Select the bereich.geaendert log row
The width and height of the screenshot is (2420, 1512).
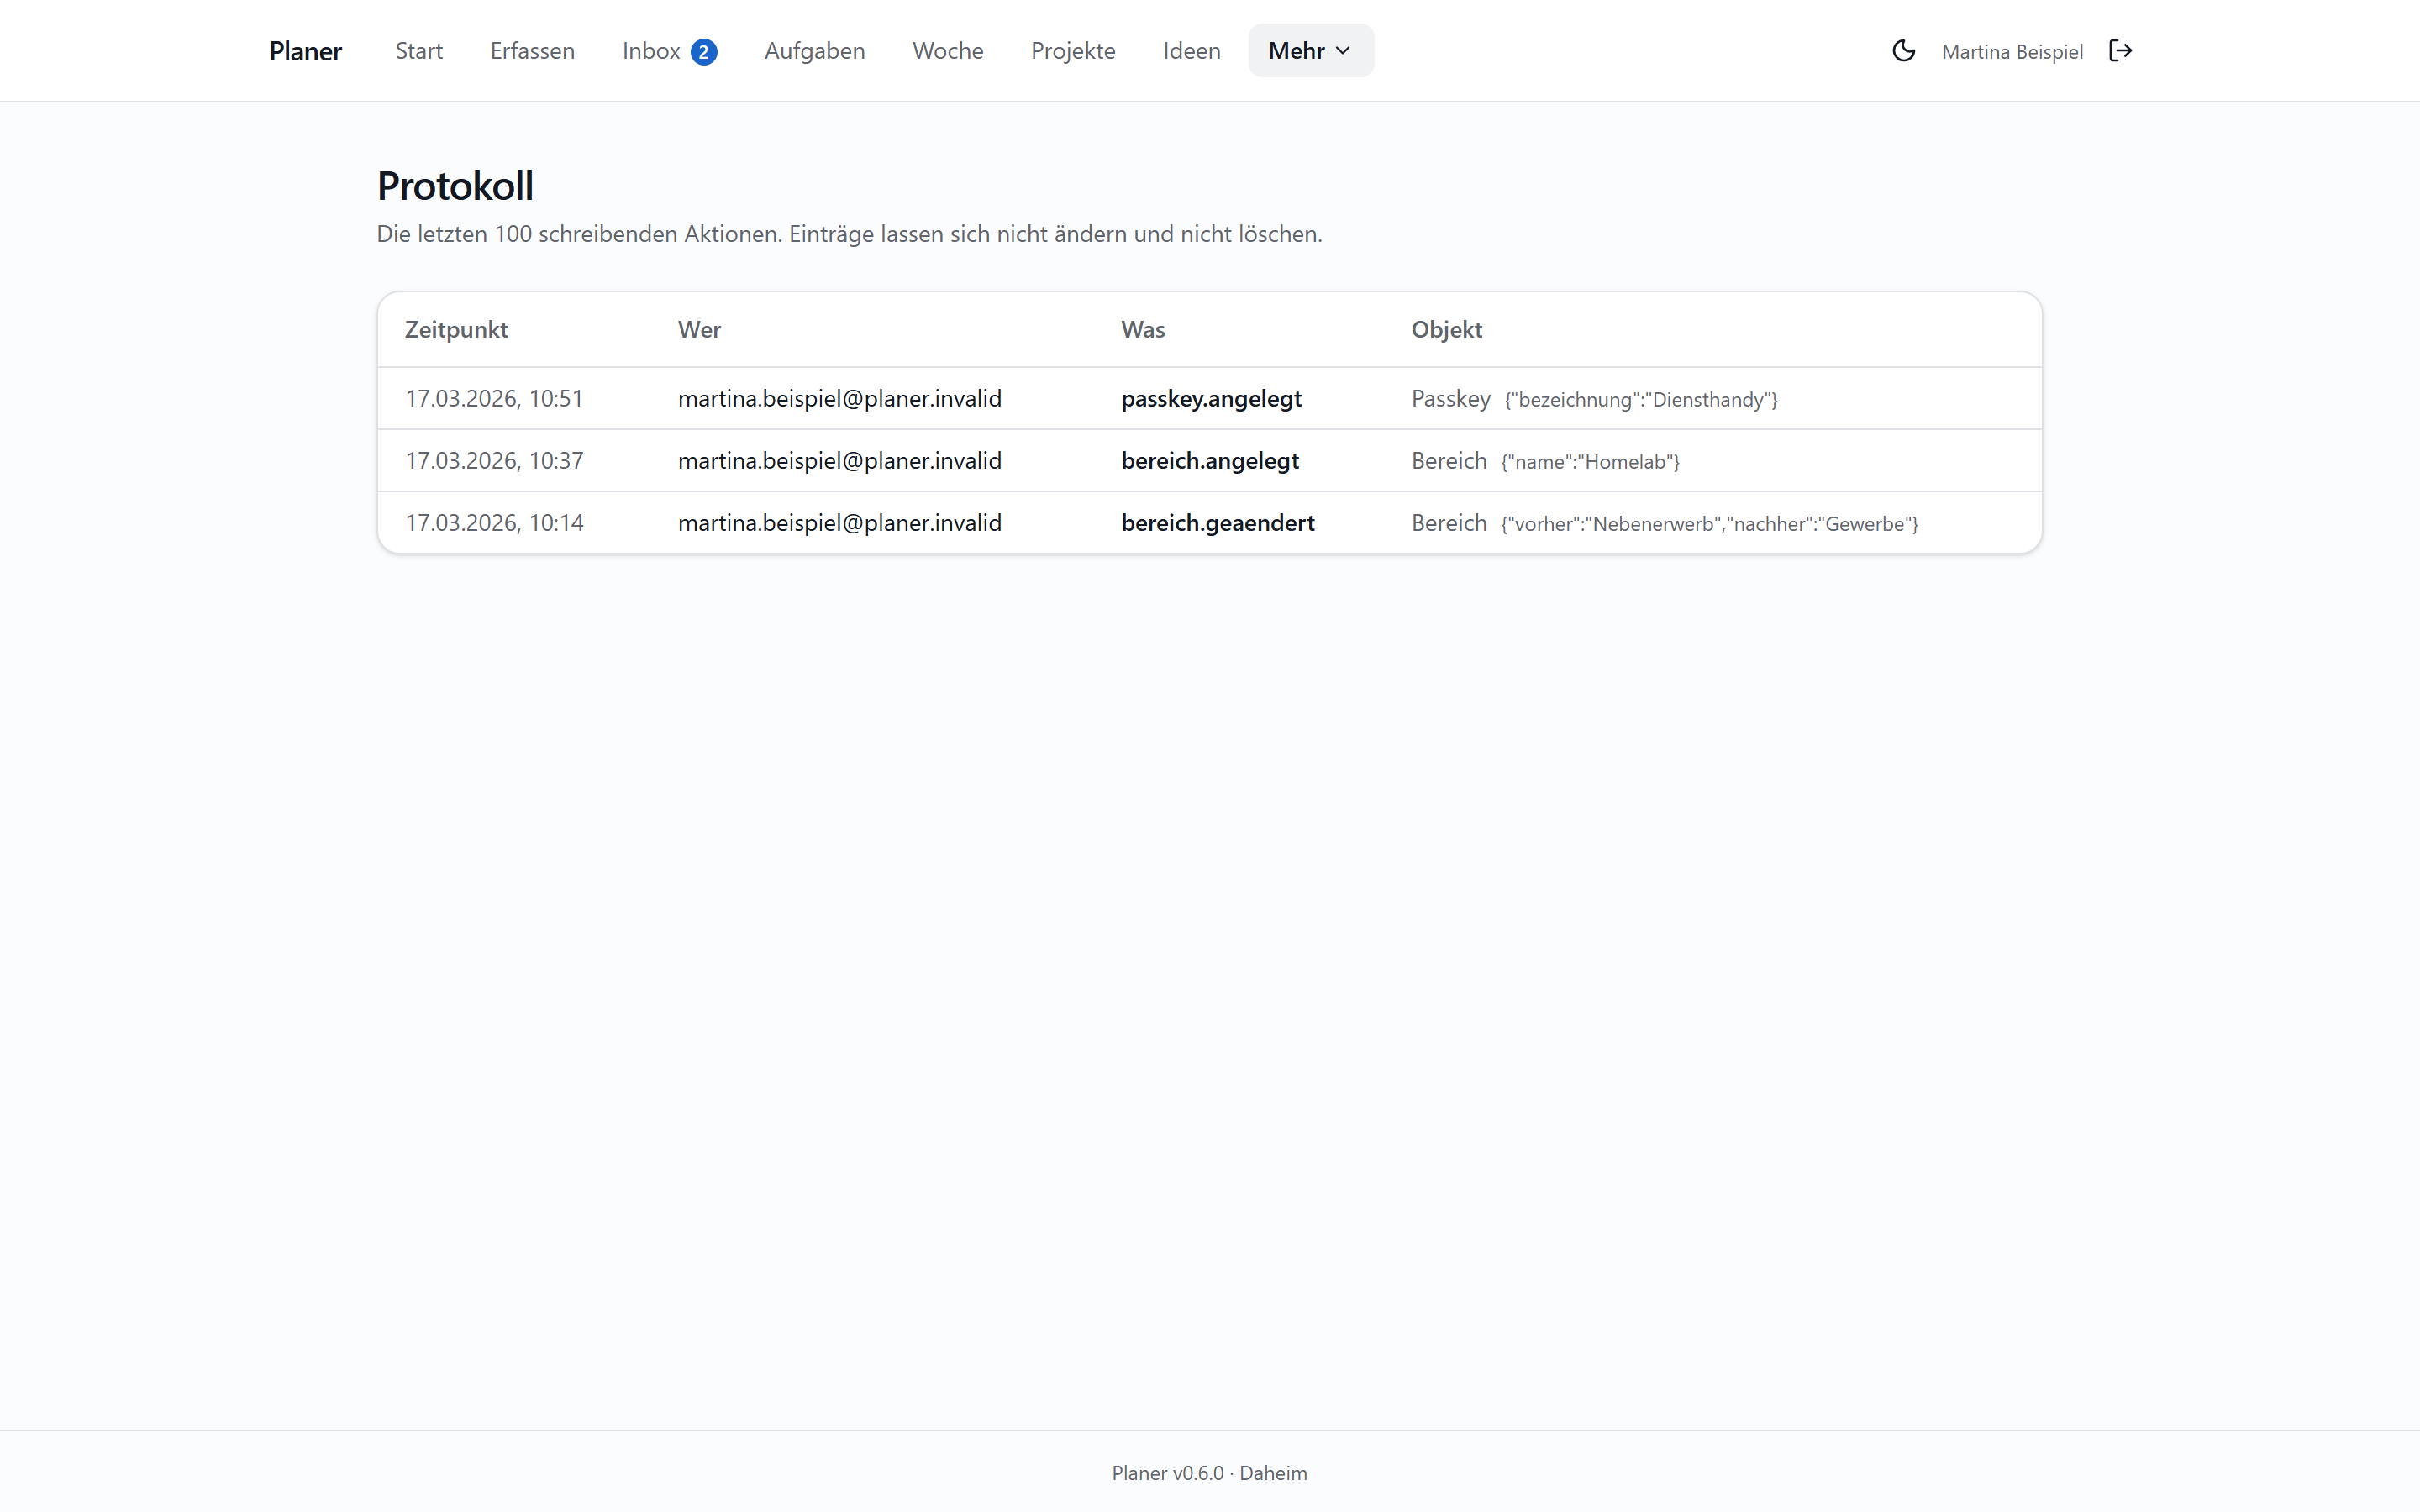(x=1209, y=522)
